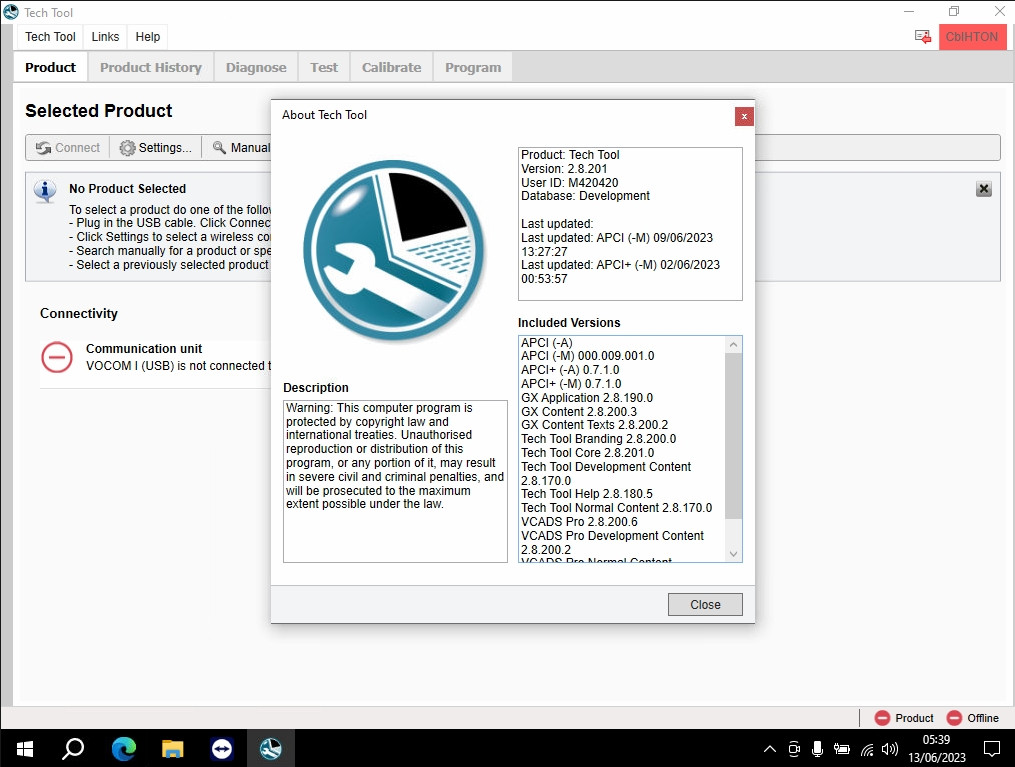The width and height of the screenshot is (1015, 767).
Task: Click the notification message icon near CbIHTON
Action: (x=922, y=37)
